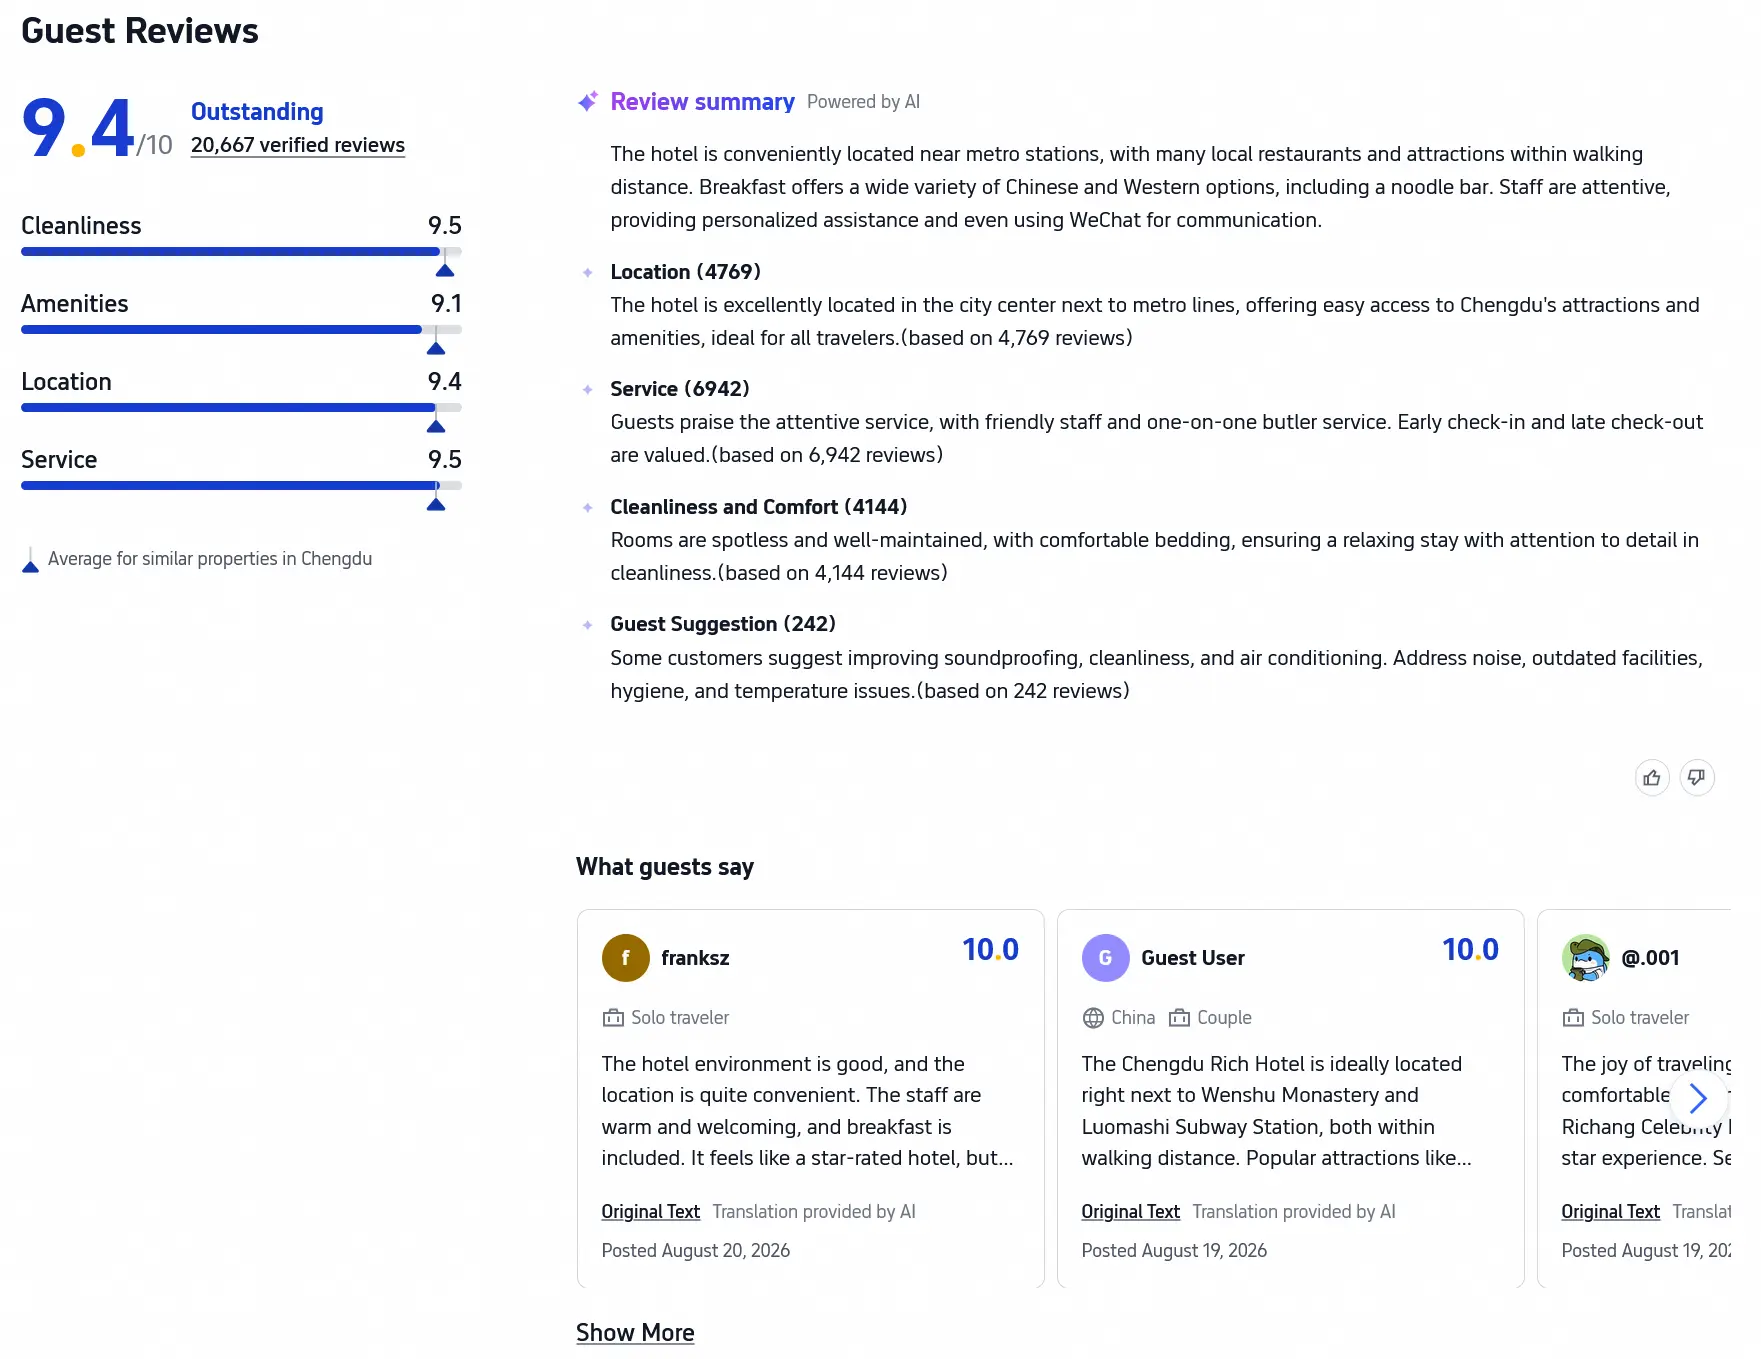The height and width of the screenshot is (1359, 1761).
Task: View Original Text of Guest User's review
Action: click(x=1131, y=1212)
